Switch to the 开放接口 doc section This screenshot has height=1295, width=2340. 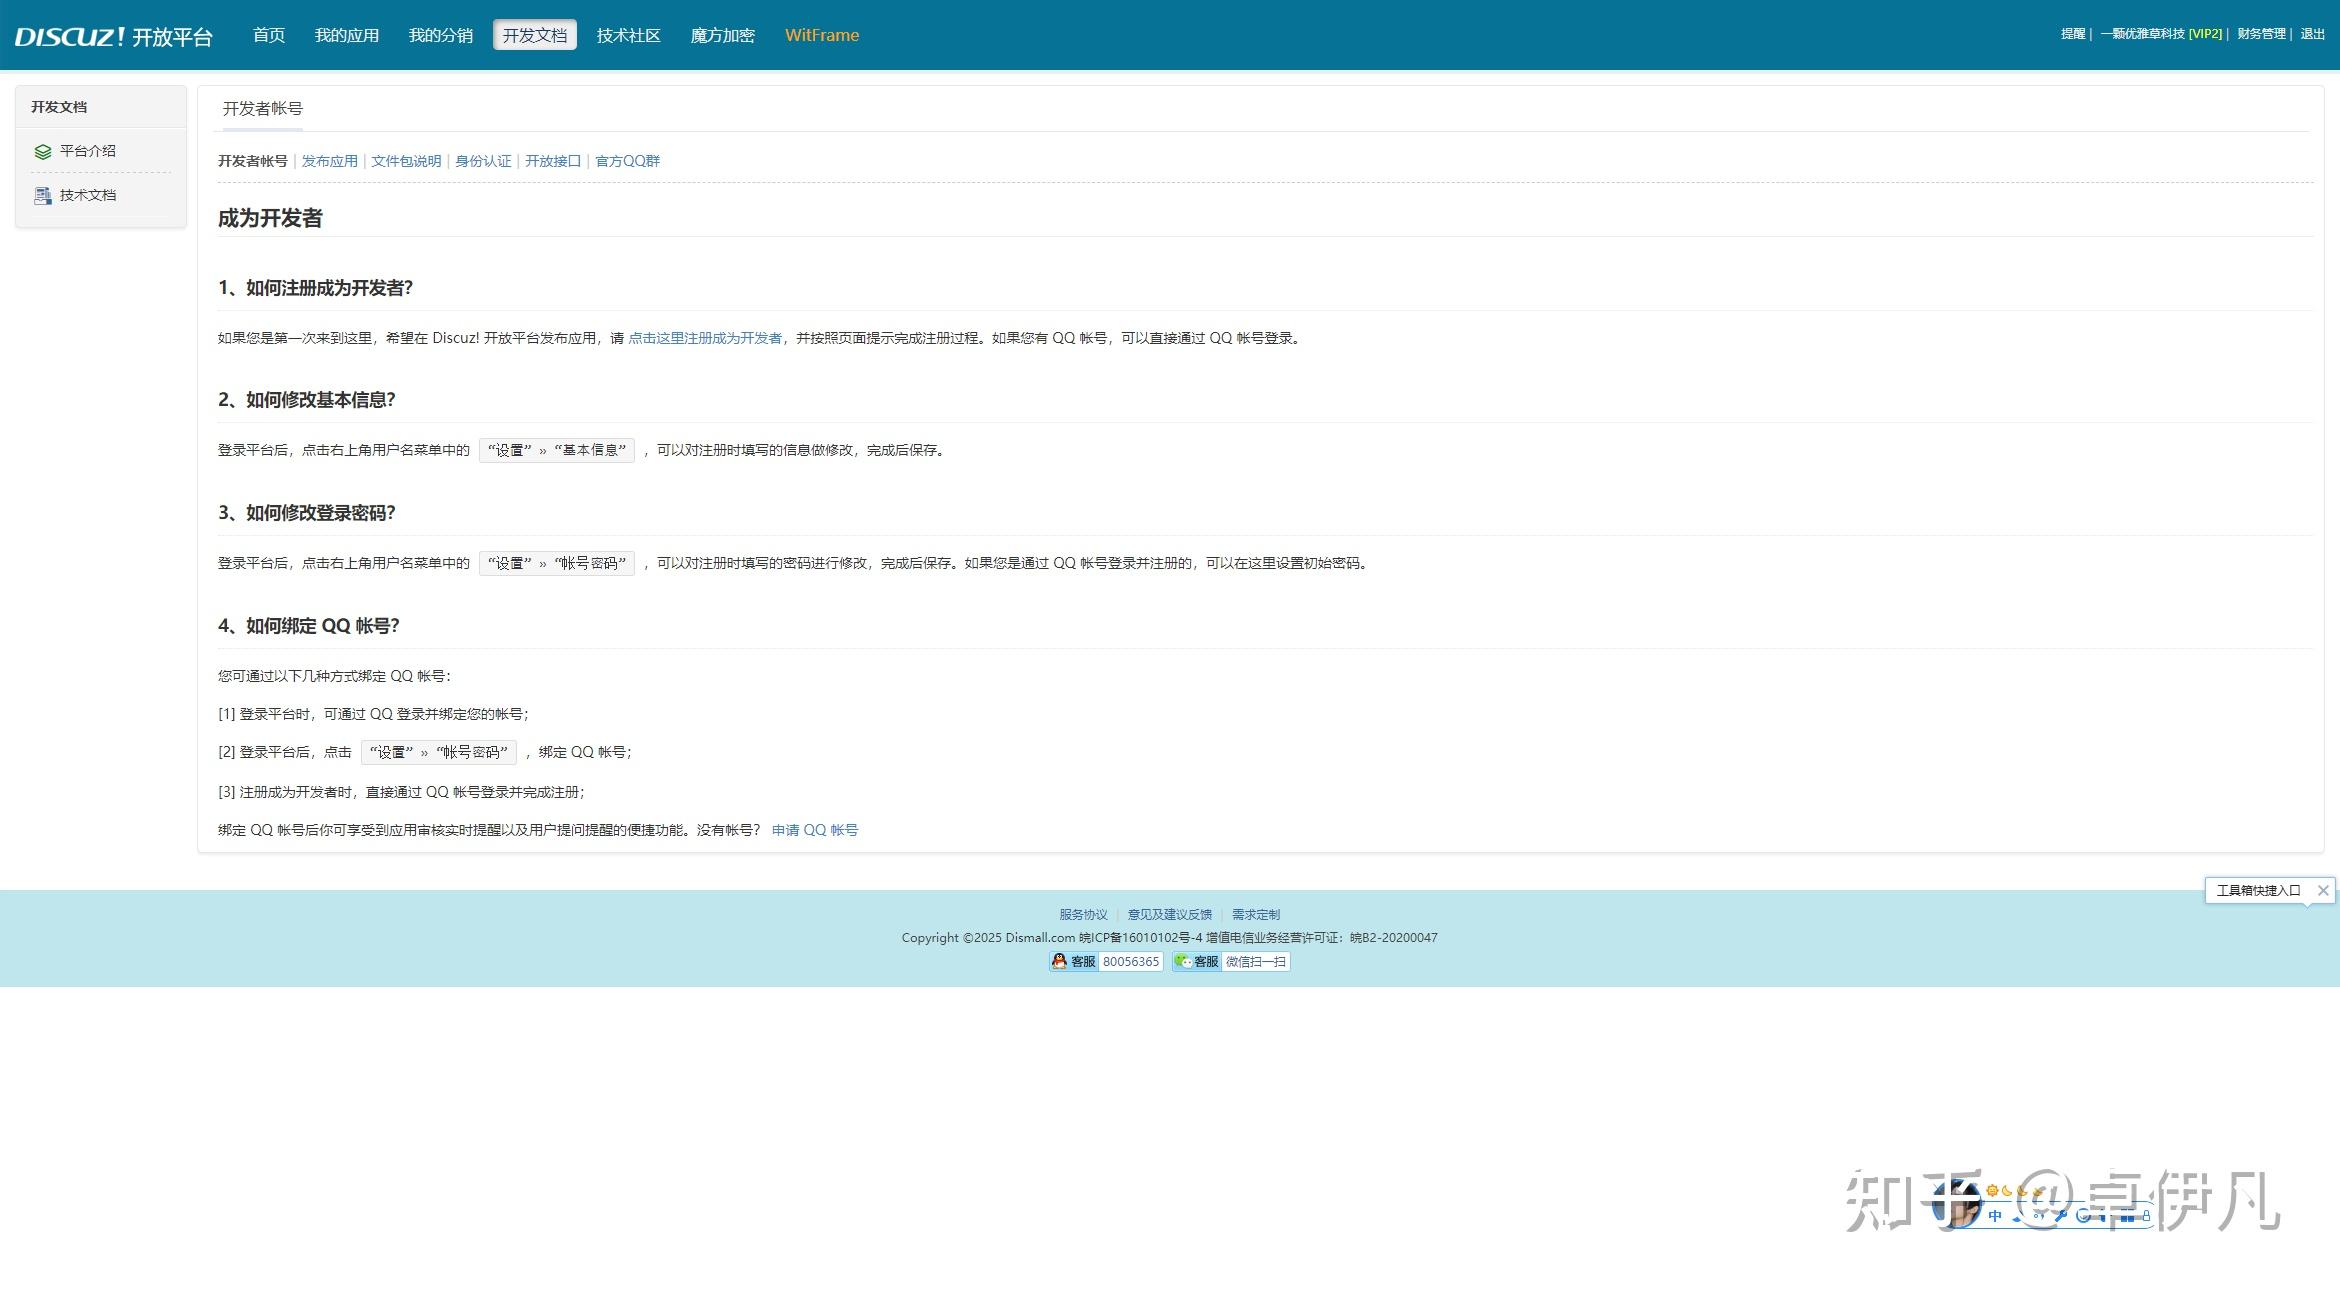[552, 161]
